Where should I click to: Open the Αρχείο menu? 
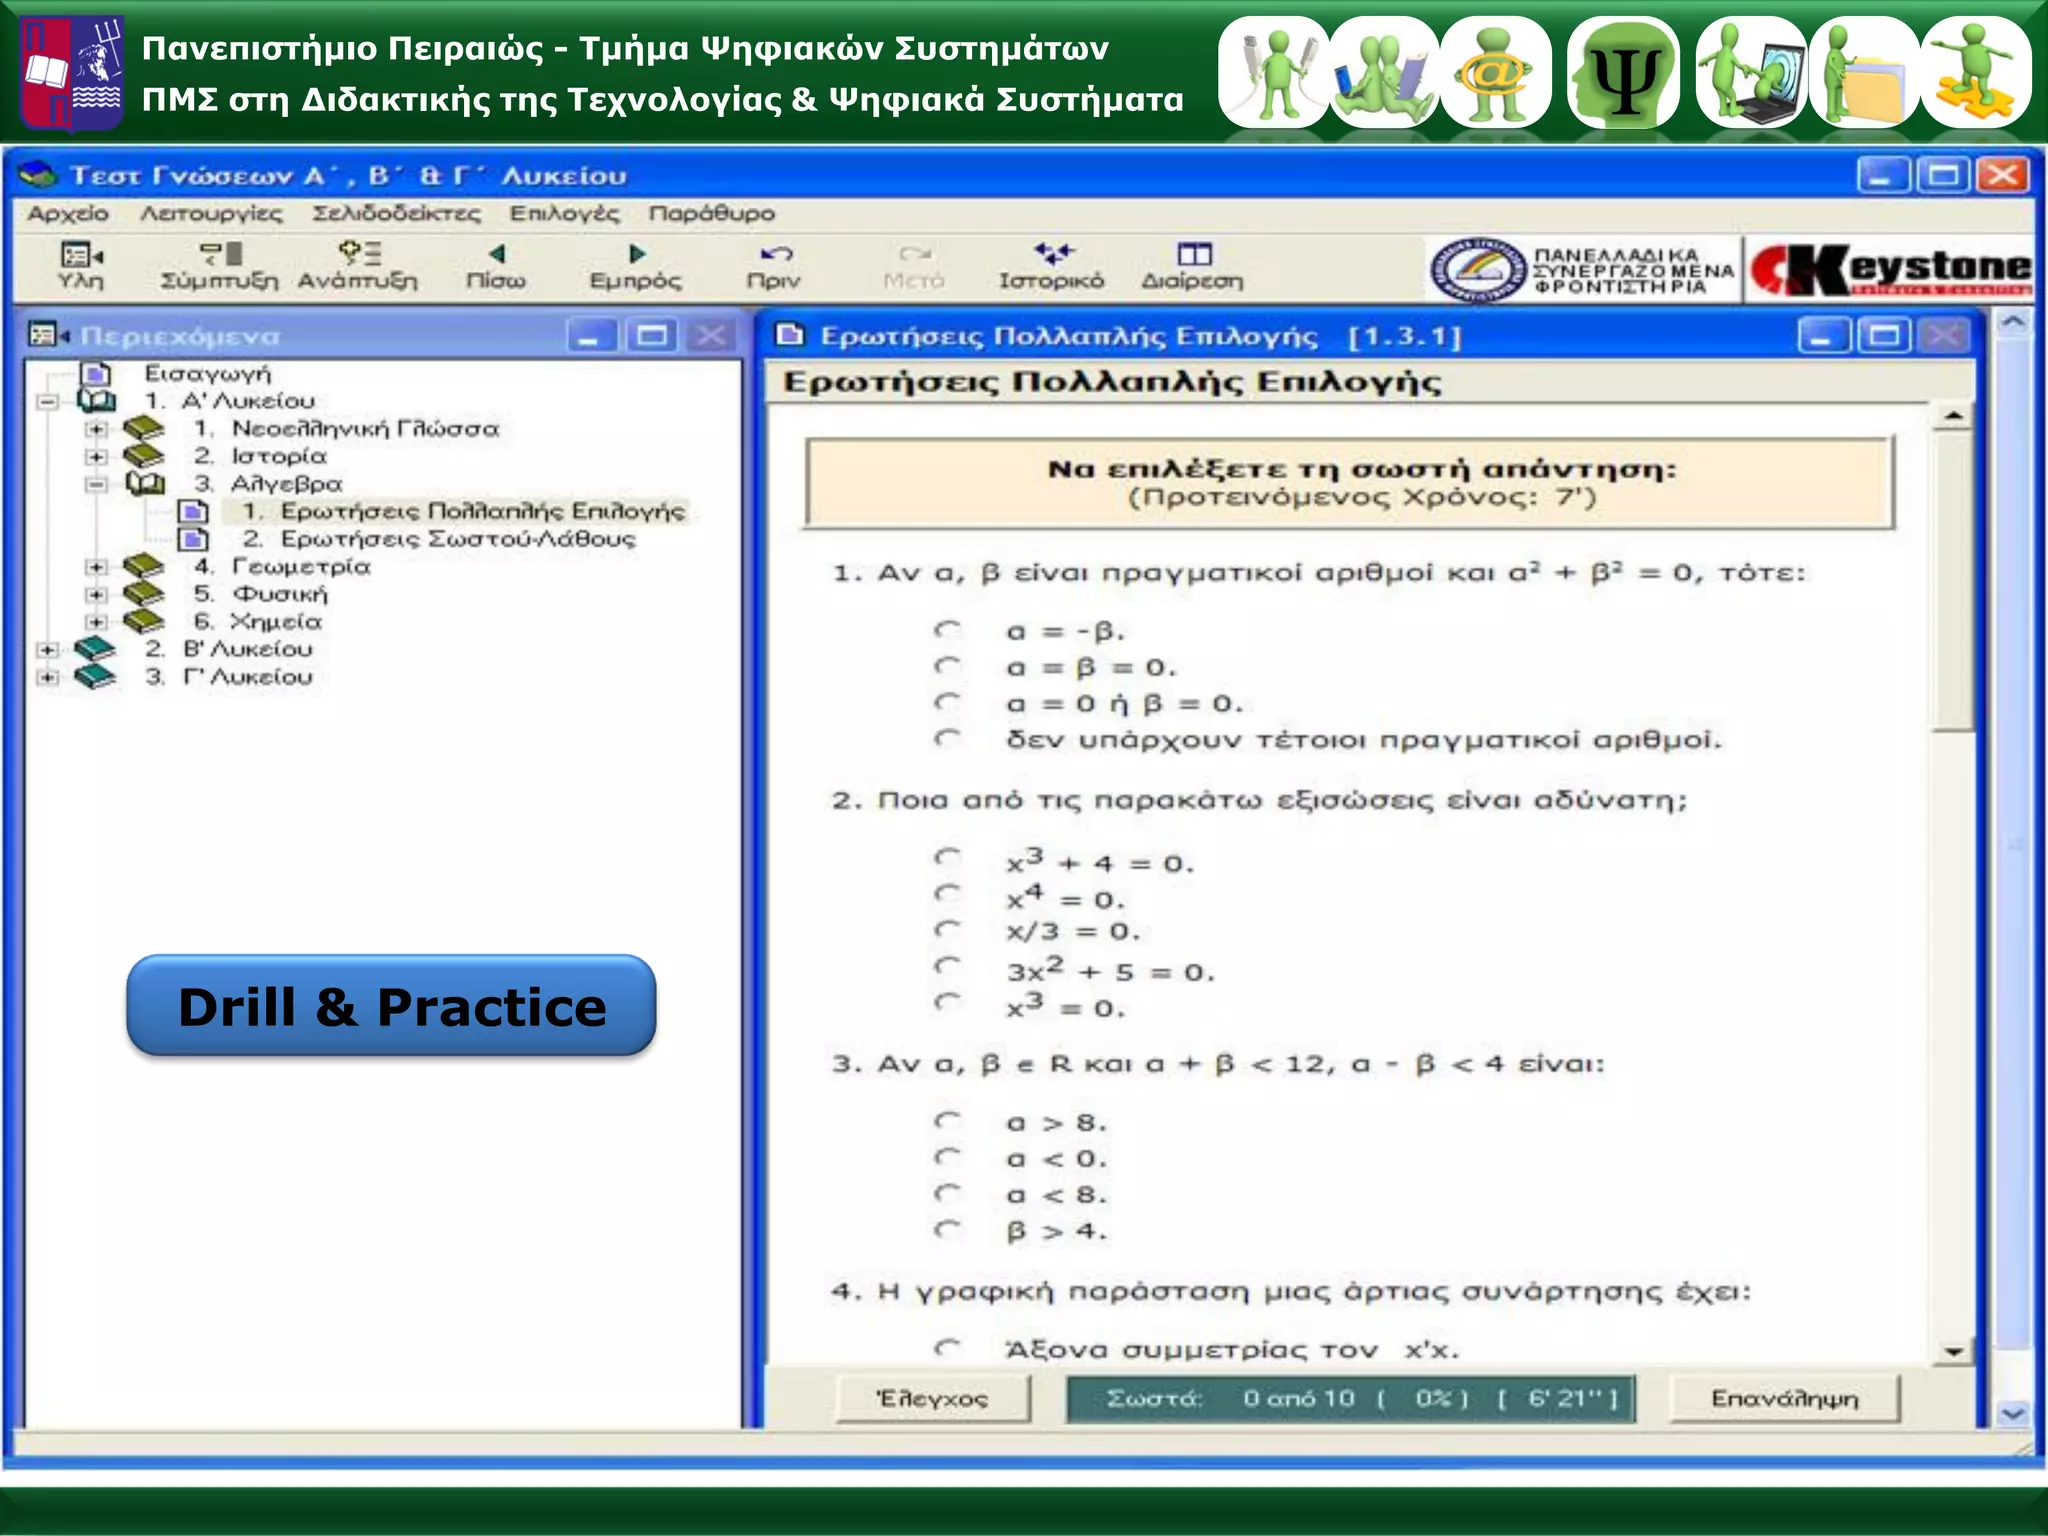tap(68, 213)
